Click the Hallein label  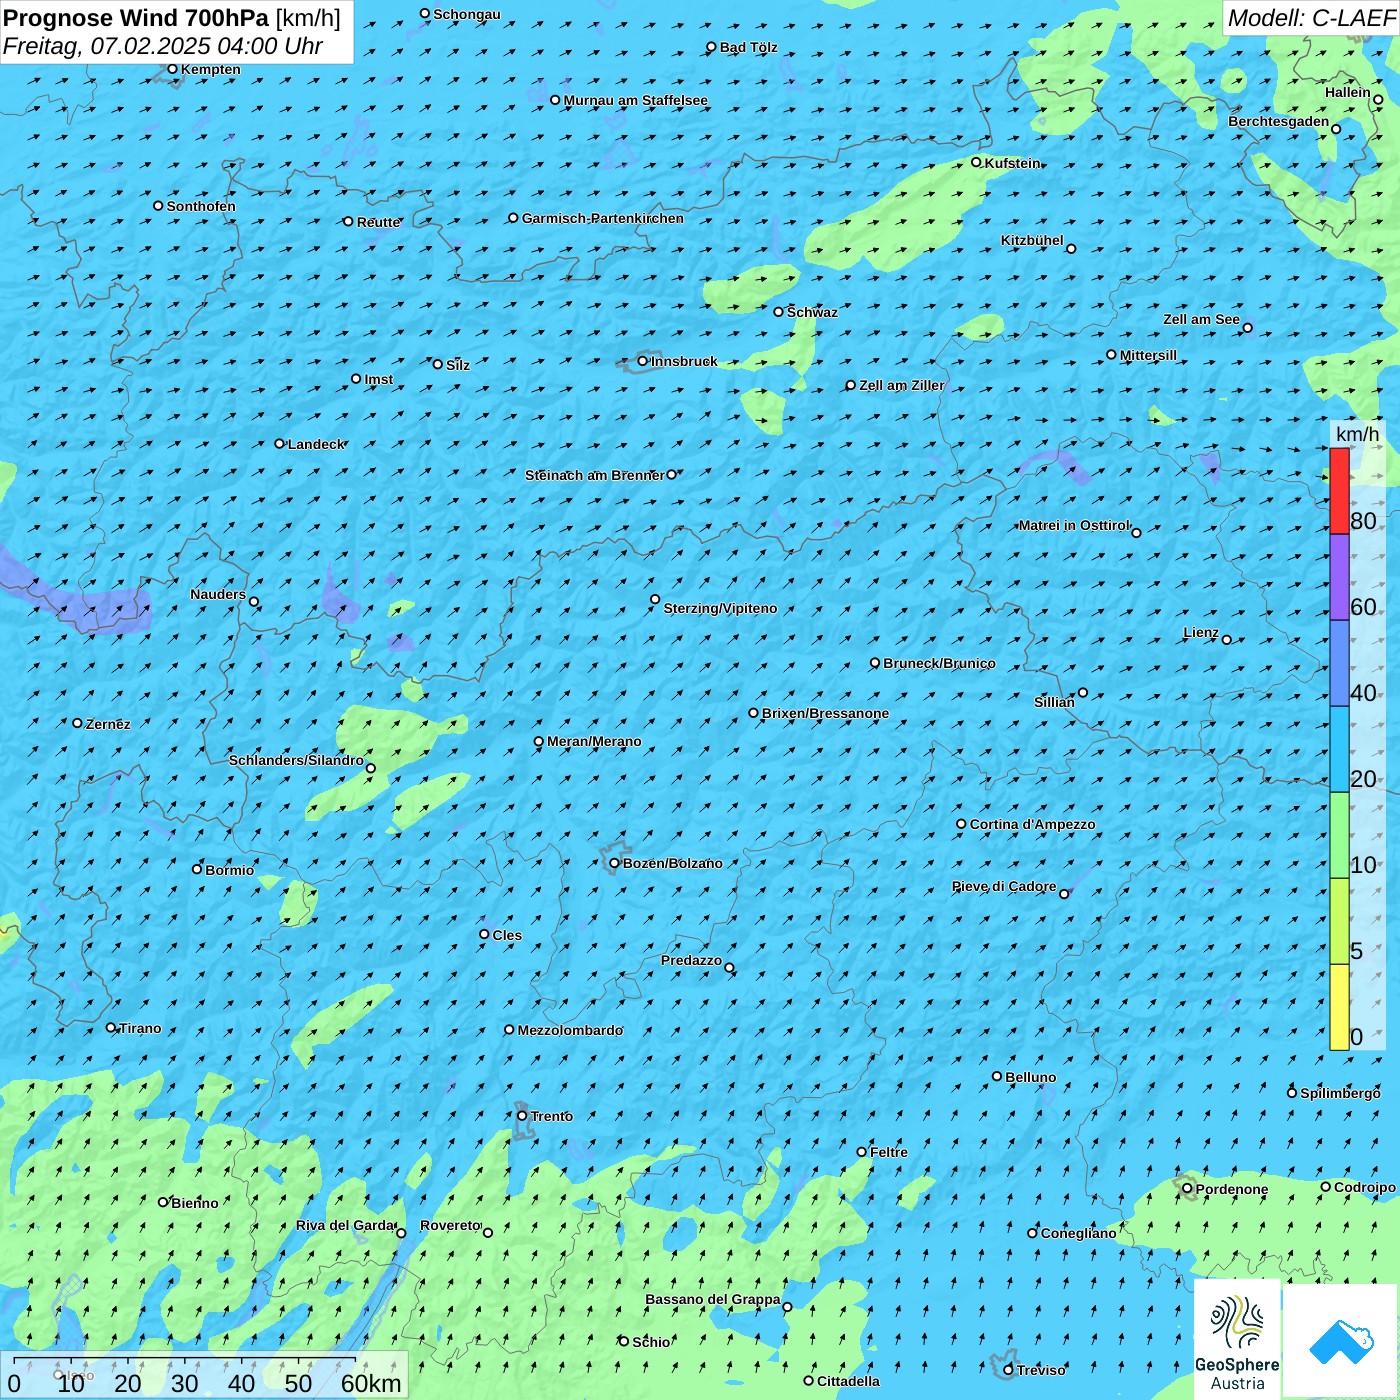[x=1348, y=92]
